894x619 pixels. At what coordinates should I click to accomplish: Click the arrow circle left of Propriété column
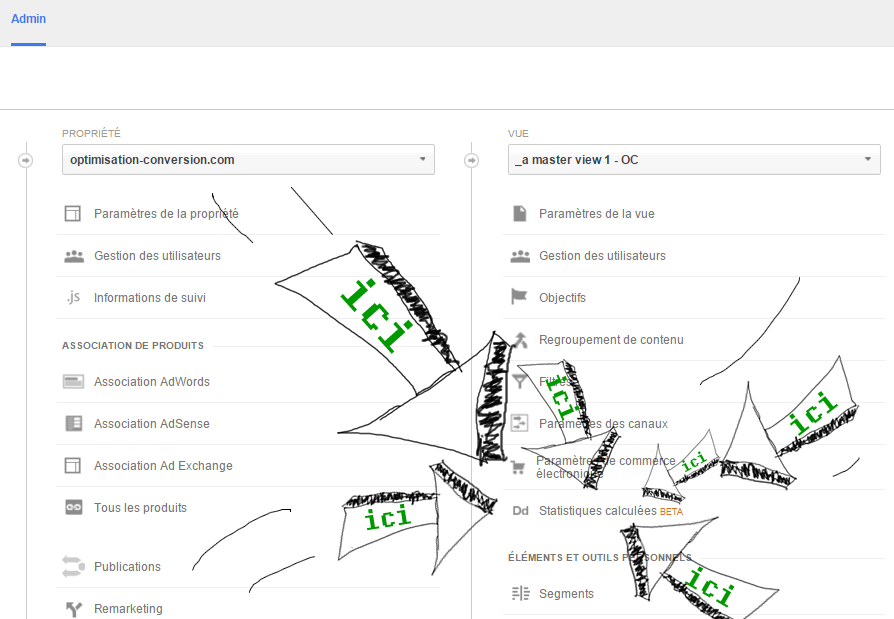pos(26,160)
